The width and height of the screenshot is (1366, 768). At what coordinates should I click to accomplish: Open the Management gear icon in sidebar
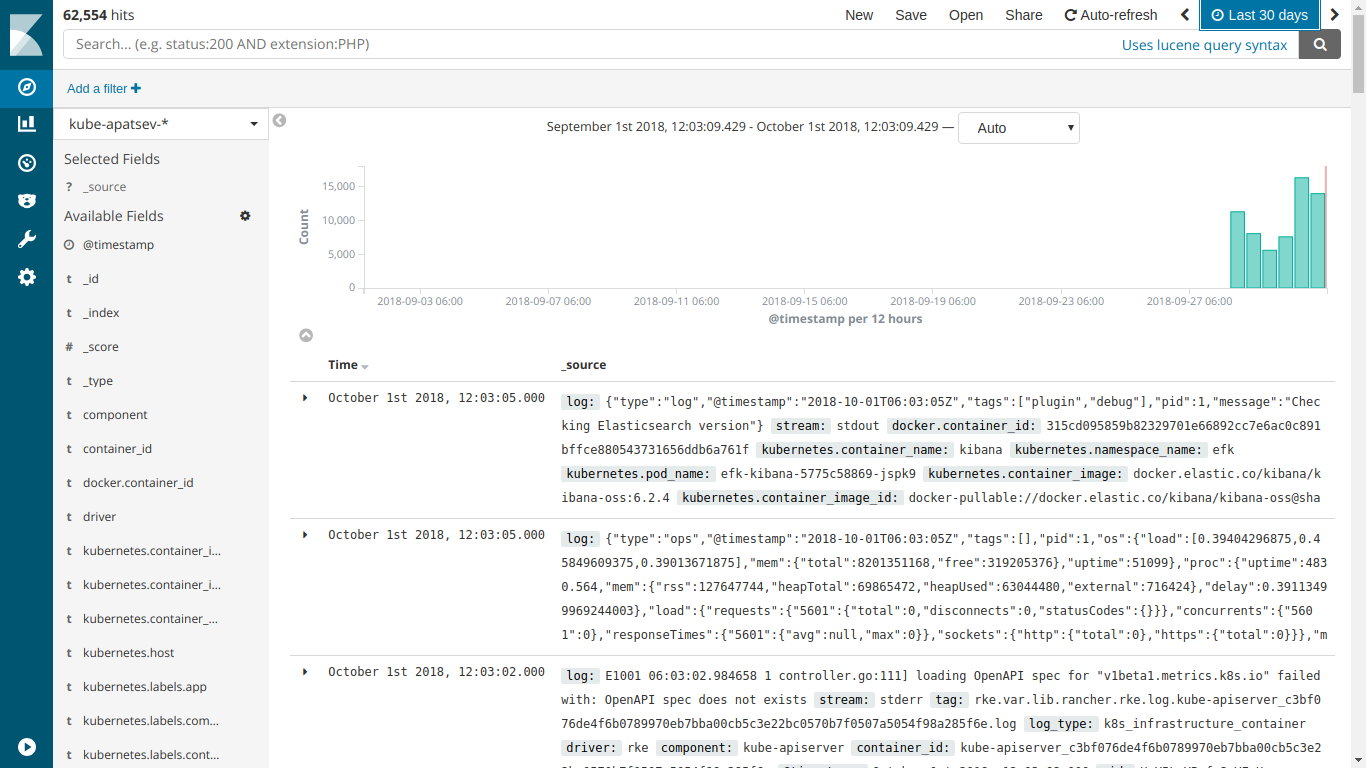26,277
